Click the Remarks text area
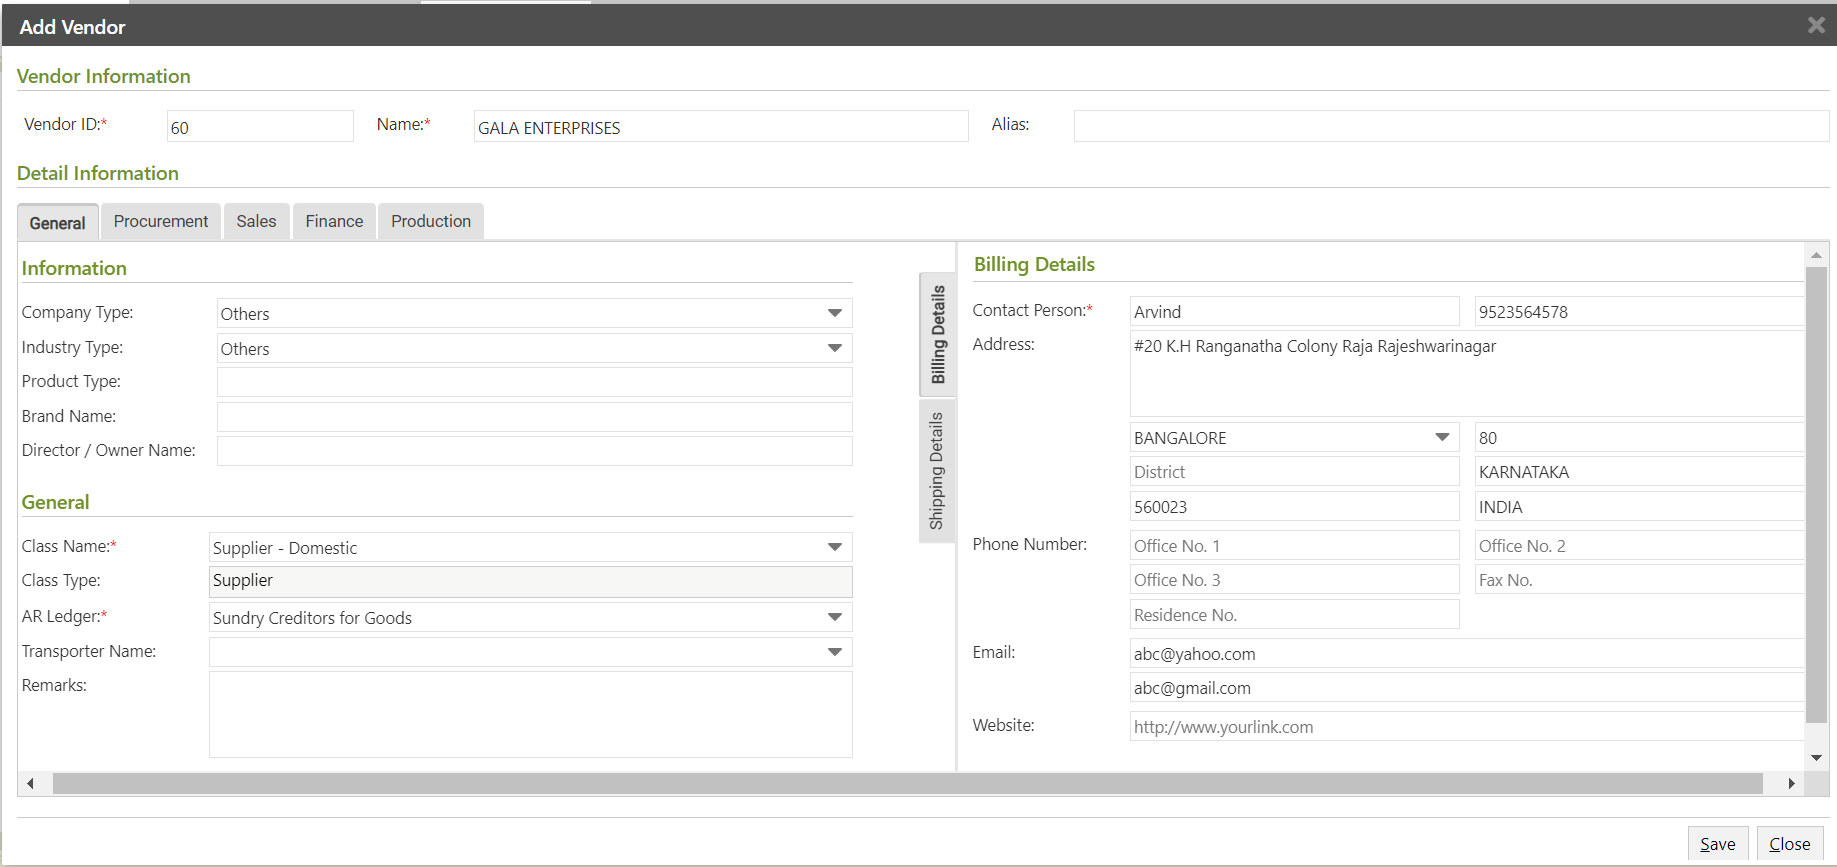Viewport: 1837px width, 867px height. point(530,714)
